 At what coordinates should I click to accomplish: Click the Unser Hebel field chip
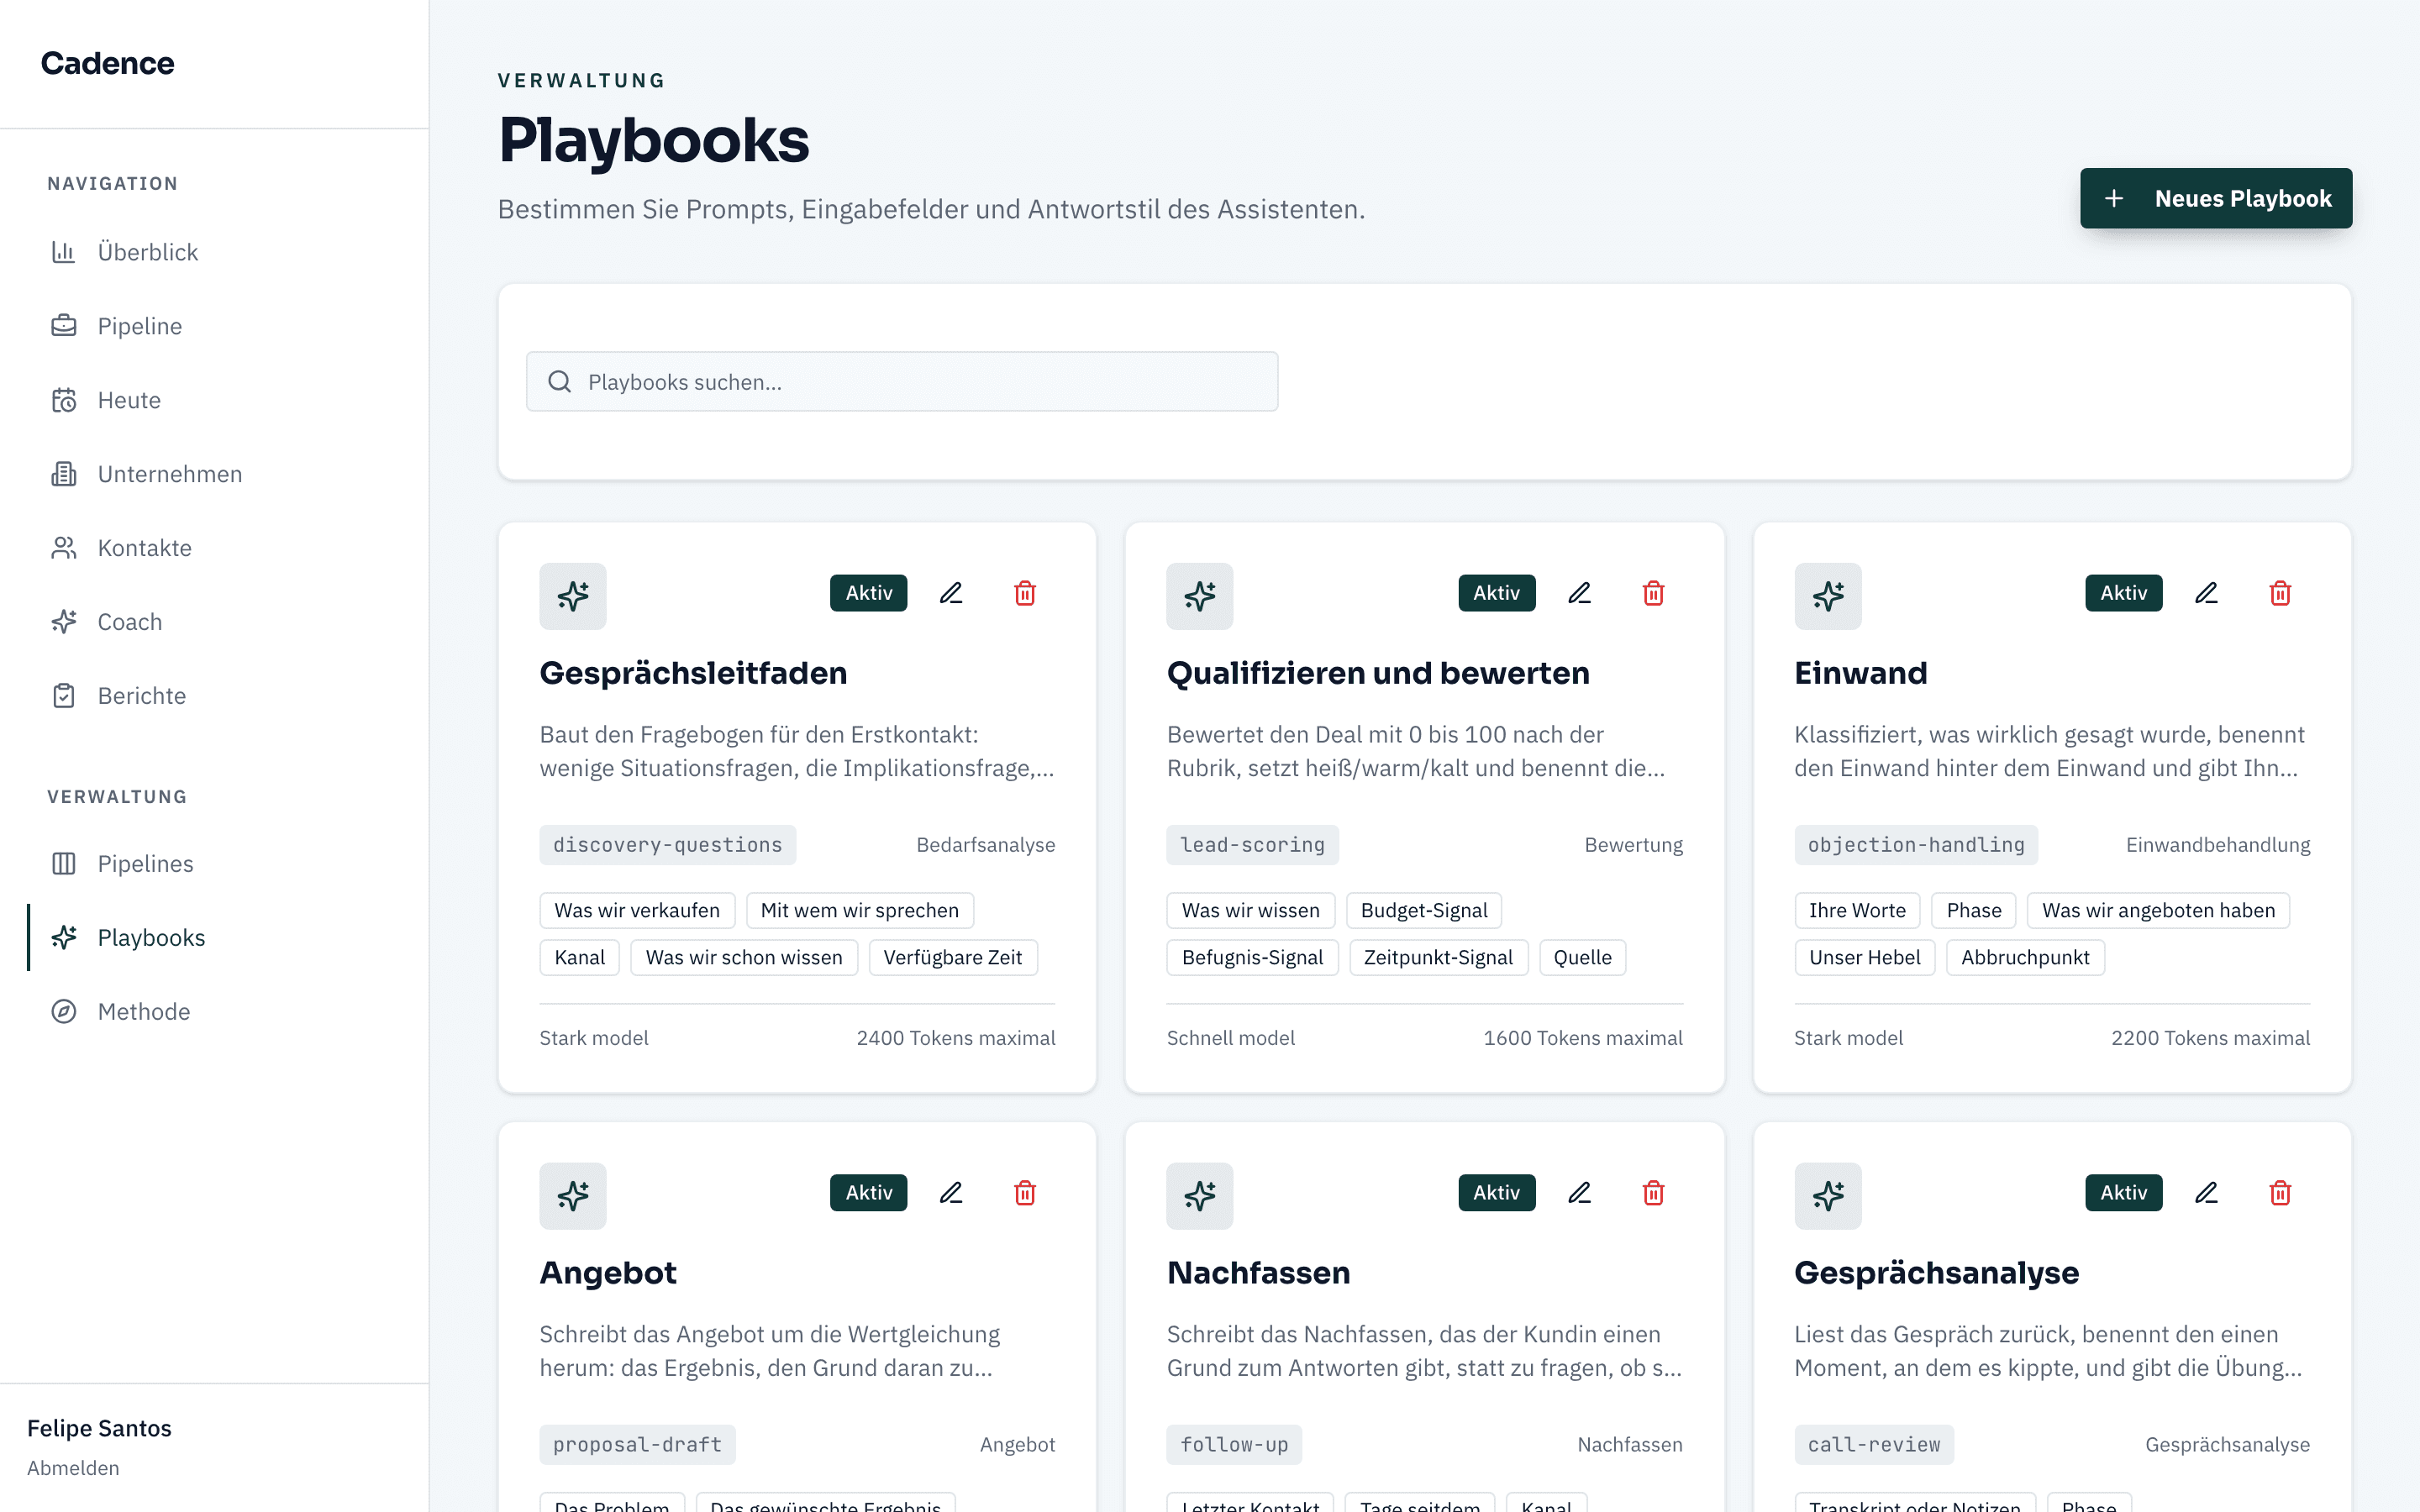1865,958
